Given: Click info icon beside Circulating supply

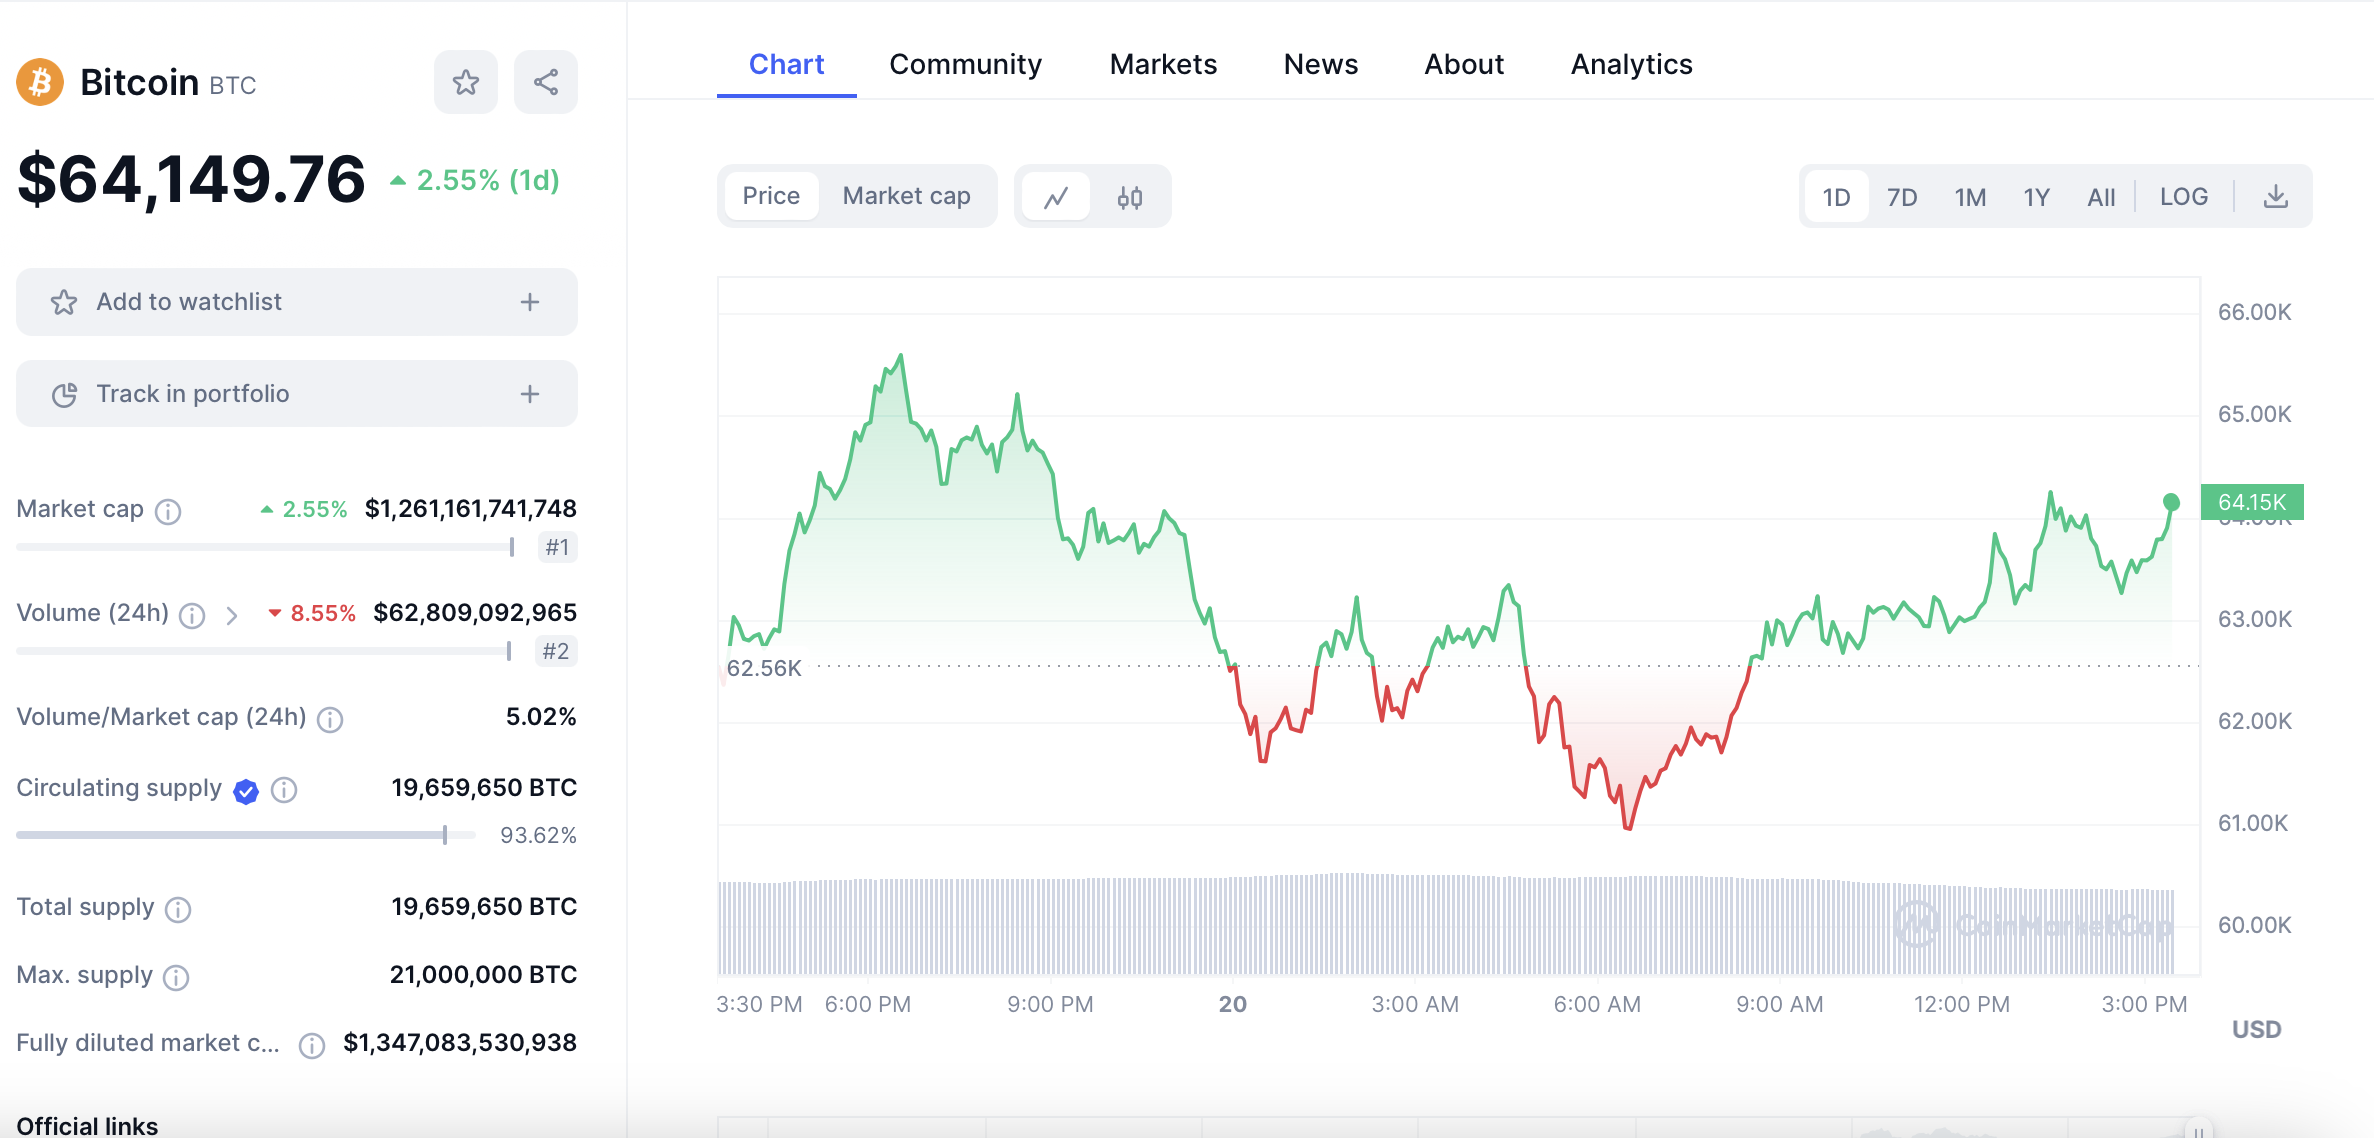Looking at the screenshot, I should point(284,790).
